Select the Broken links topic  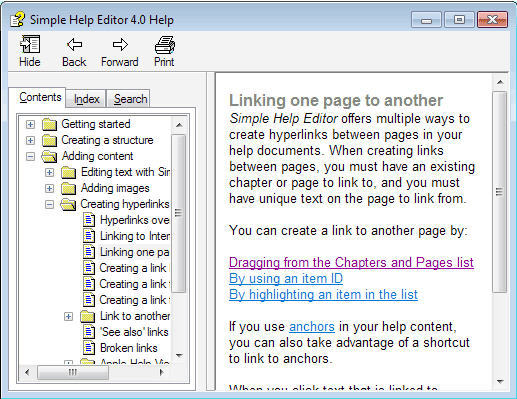coord(129,348)
